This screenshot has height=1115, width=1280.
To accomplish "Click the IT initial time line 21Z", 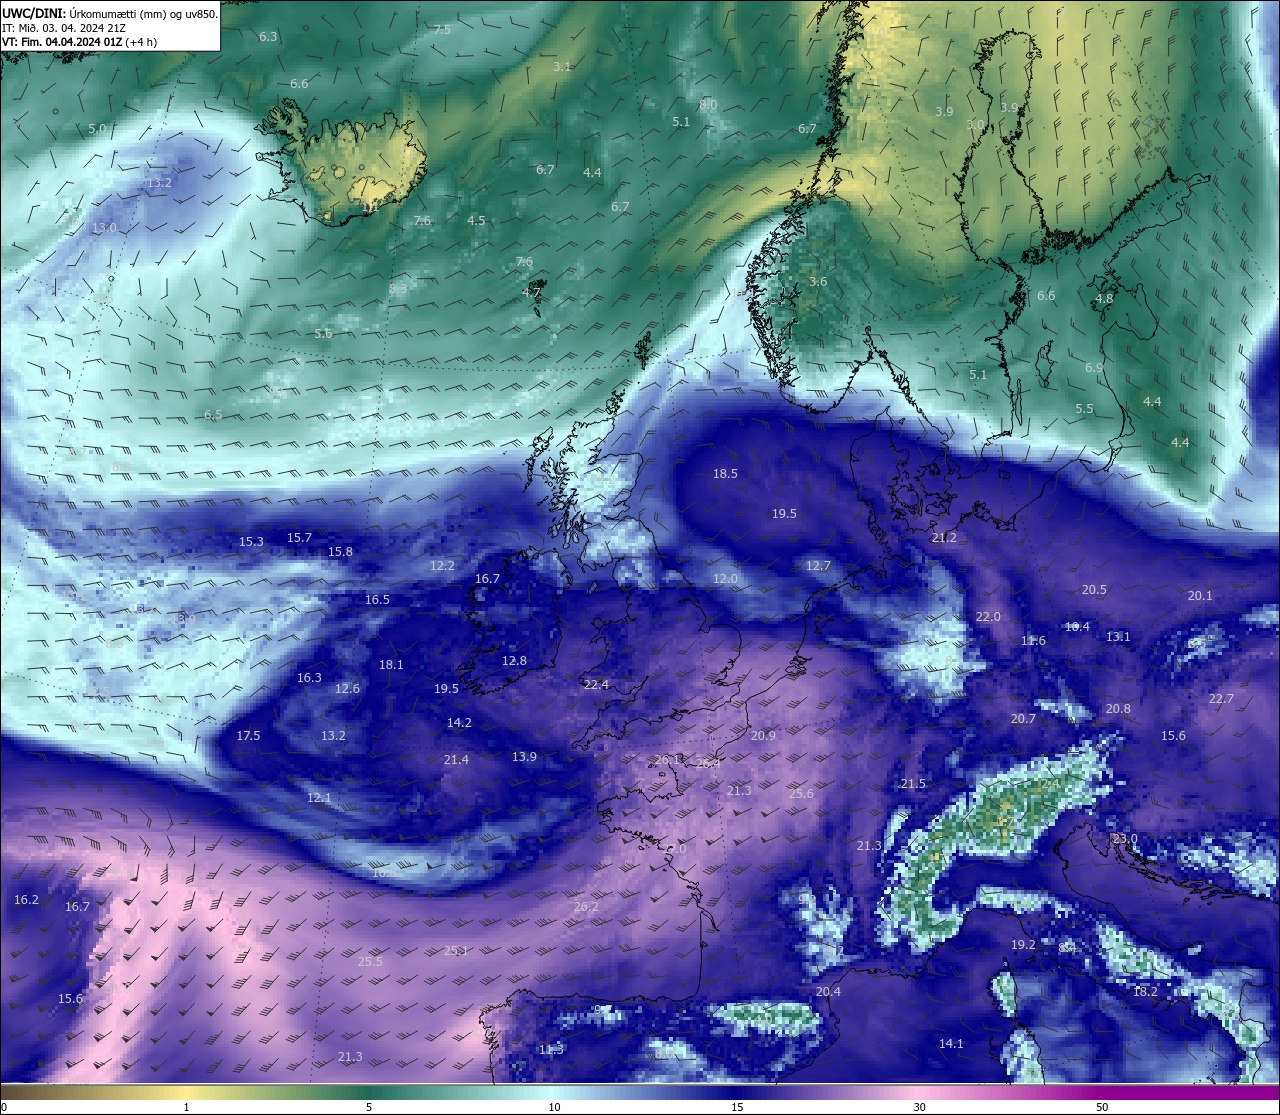I will [63, 28].
